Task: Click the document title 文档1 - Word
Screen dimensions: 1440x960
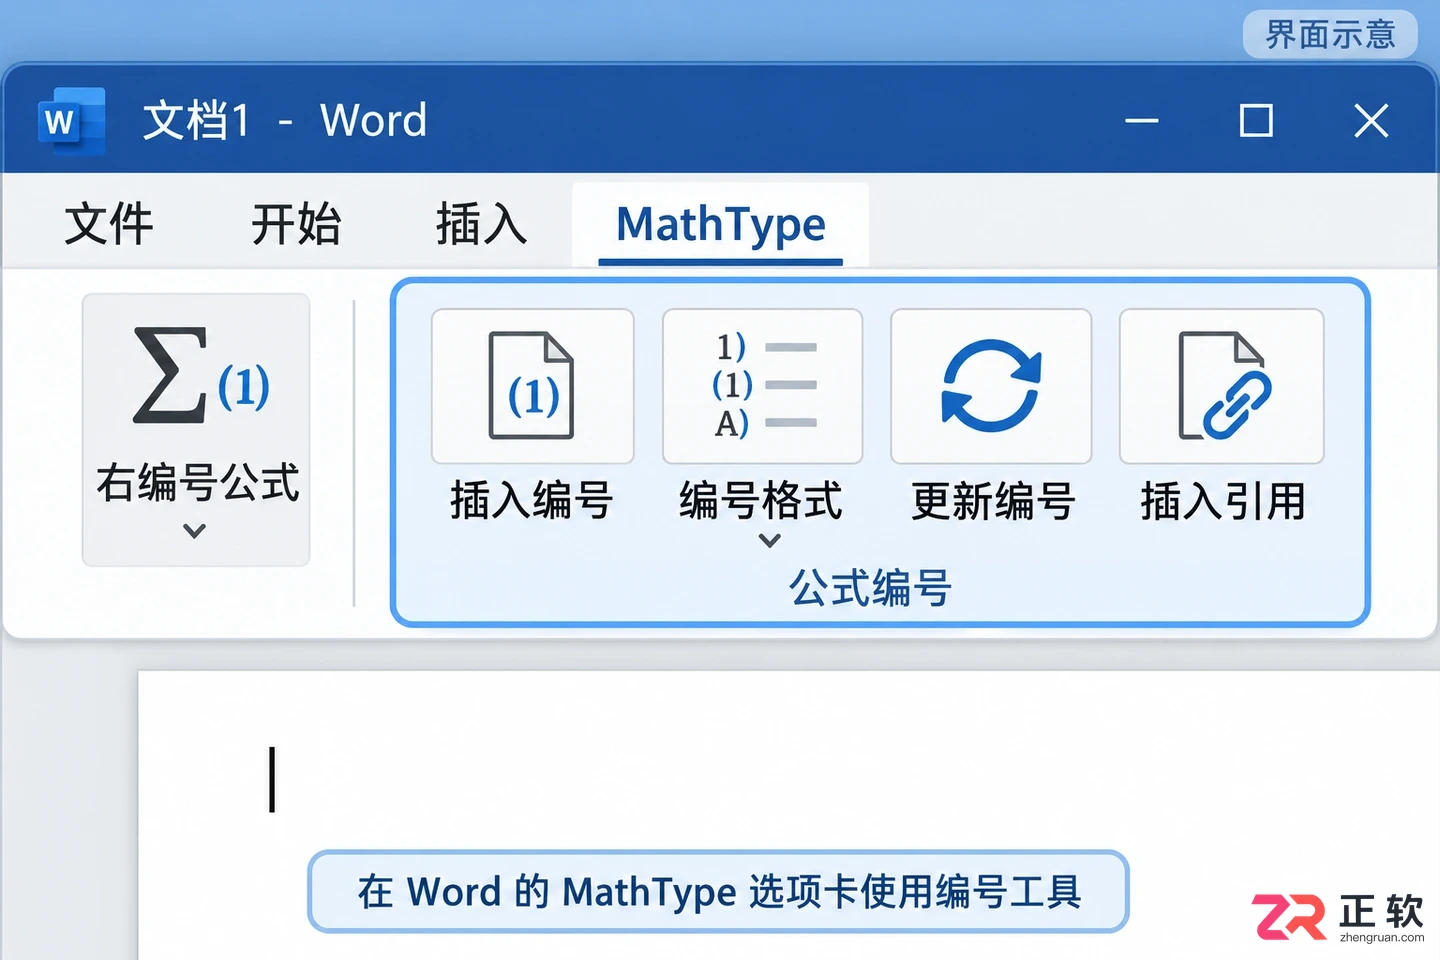Action: click(x=285, y=121)
